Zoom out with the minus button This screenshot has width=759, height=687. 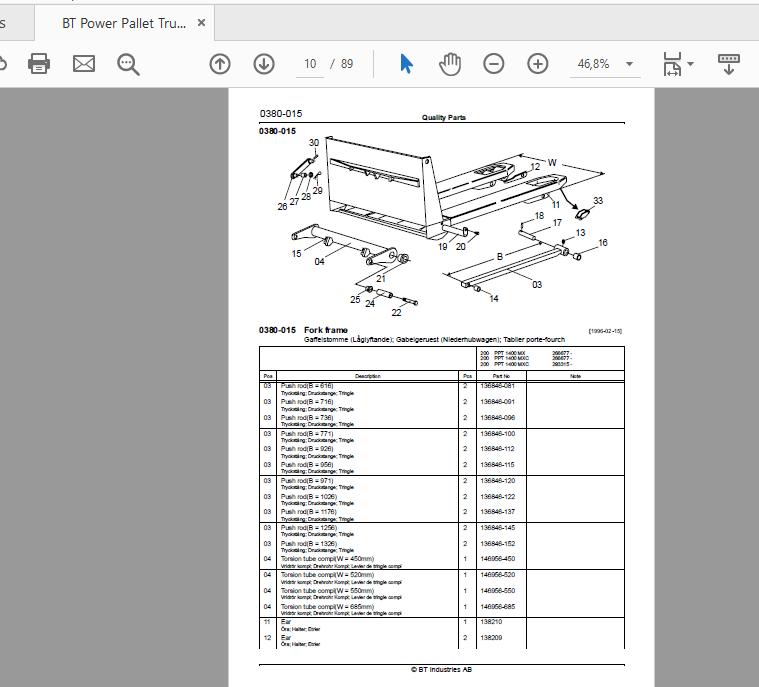click(494, 64)
